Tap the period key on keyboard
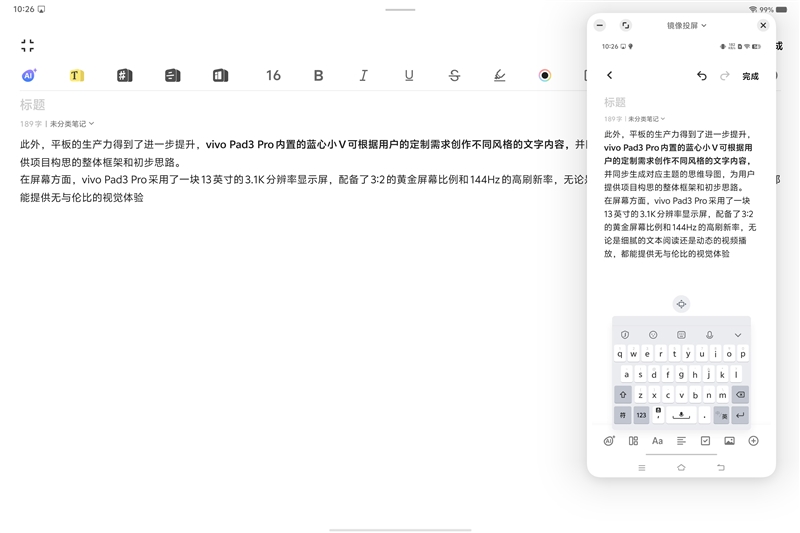800x533 pixels. [x=705, y=415]
